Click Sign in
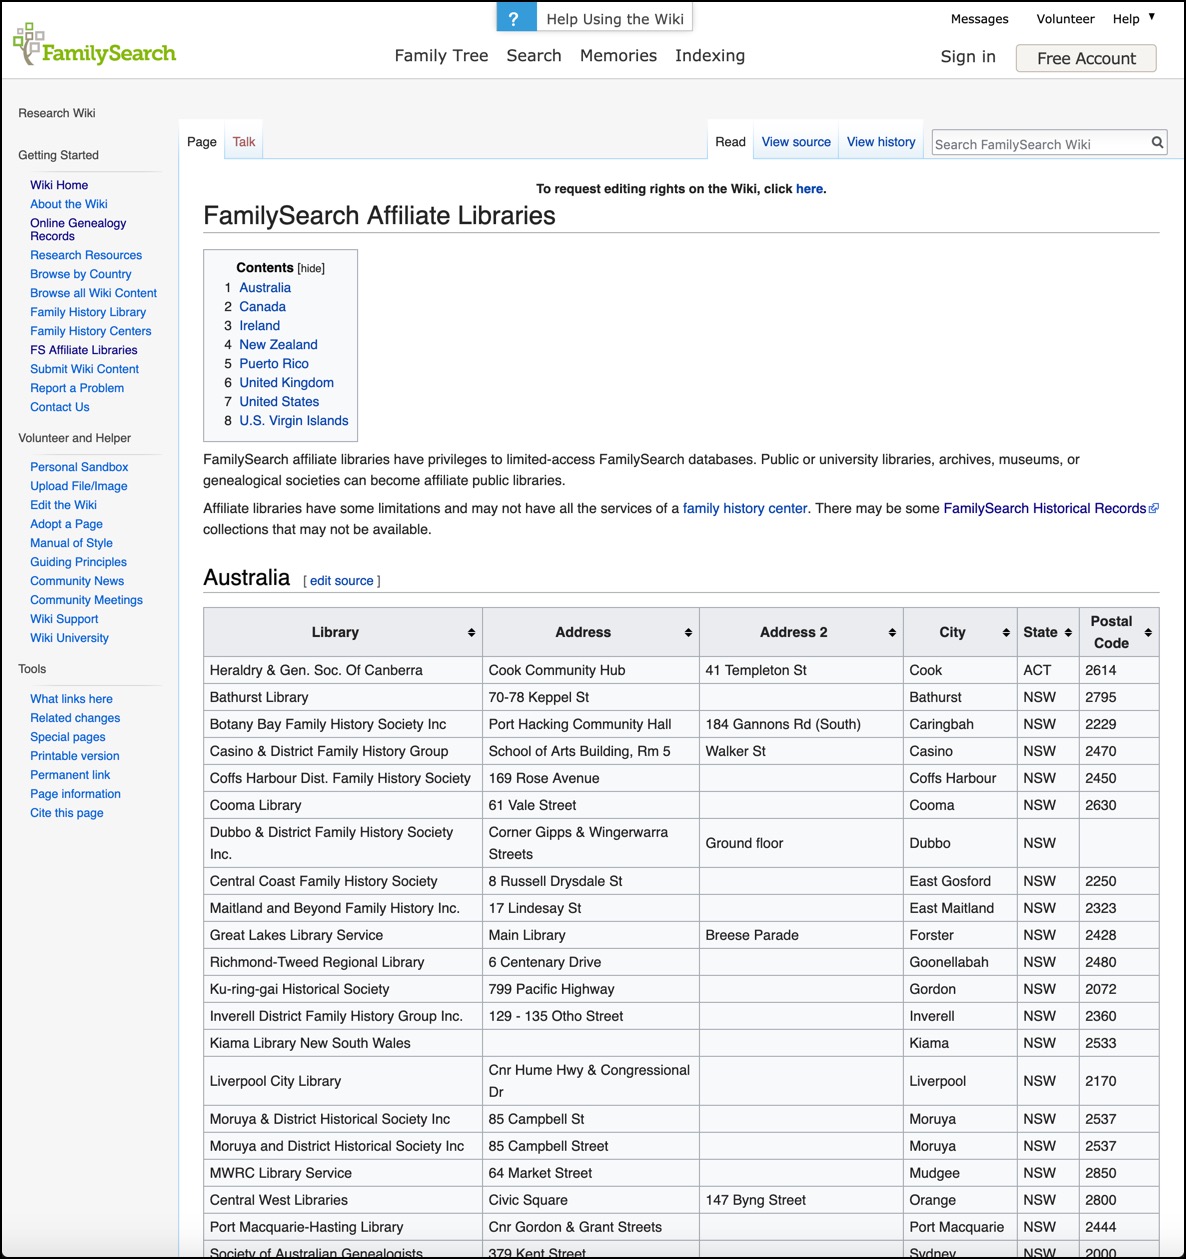1186x1259 pixels. (968, 57)
